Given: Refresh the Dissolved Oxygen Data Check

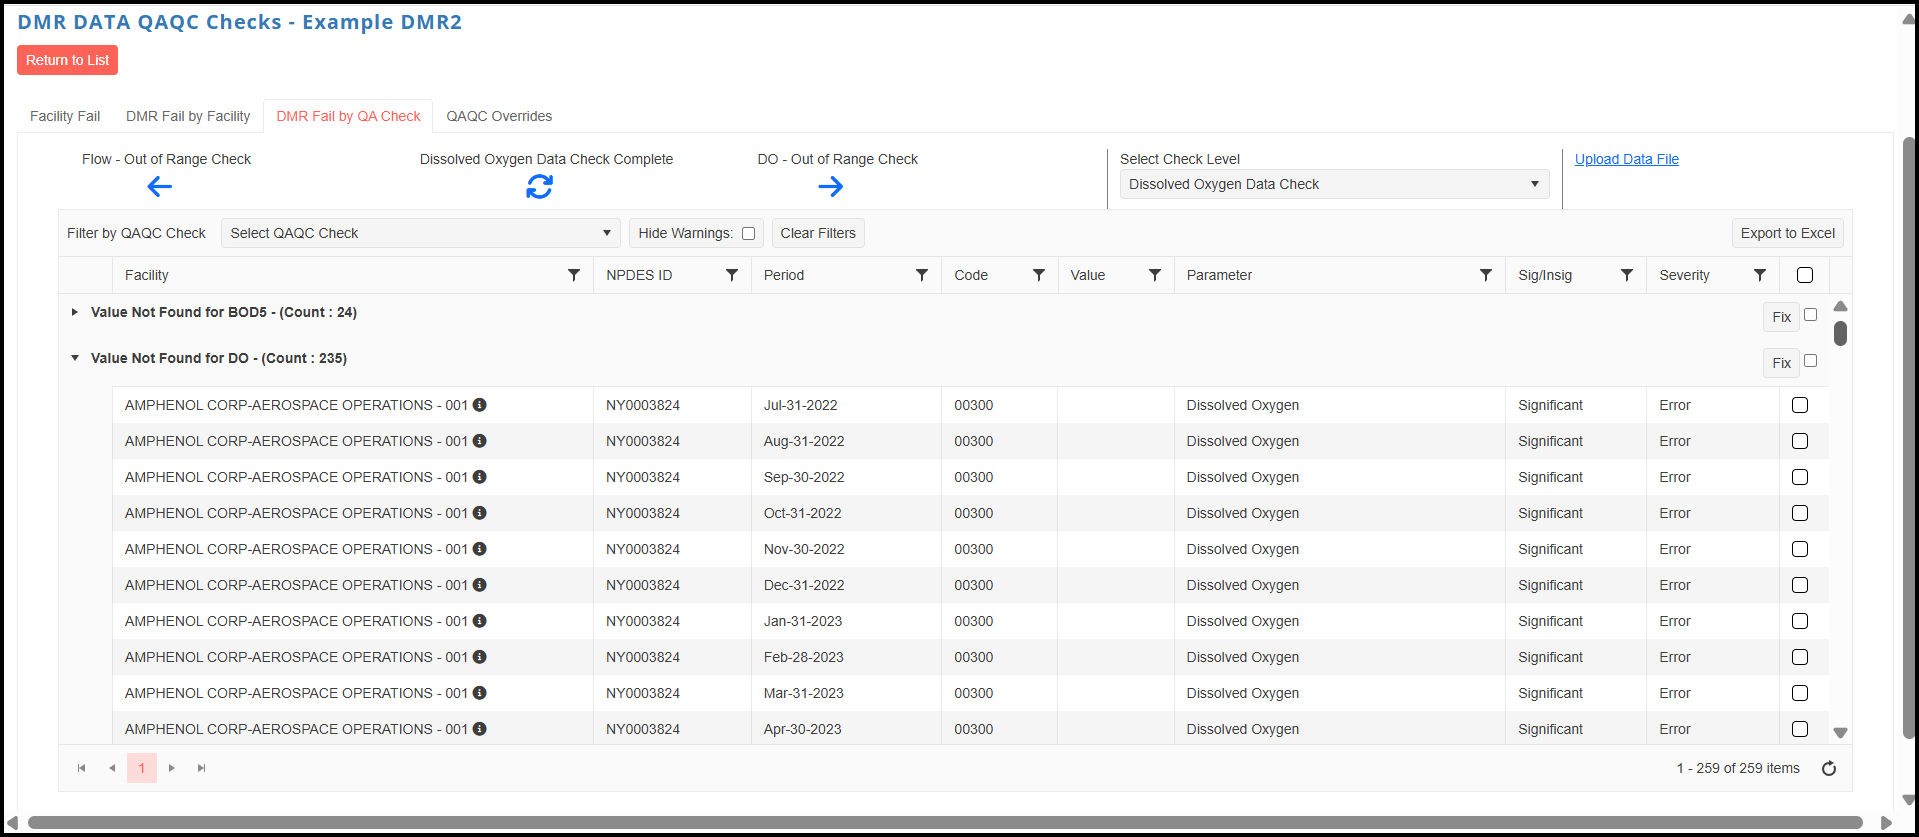Looking at the screenshot, I should [540, 186].
